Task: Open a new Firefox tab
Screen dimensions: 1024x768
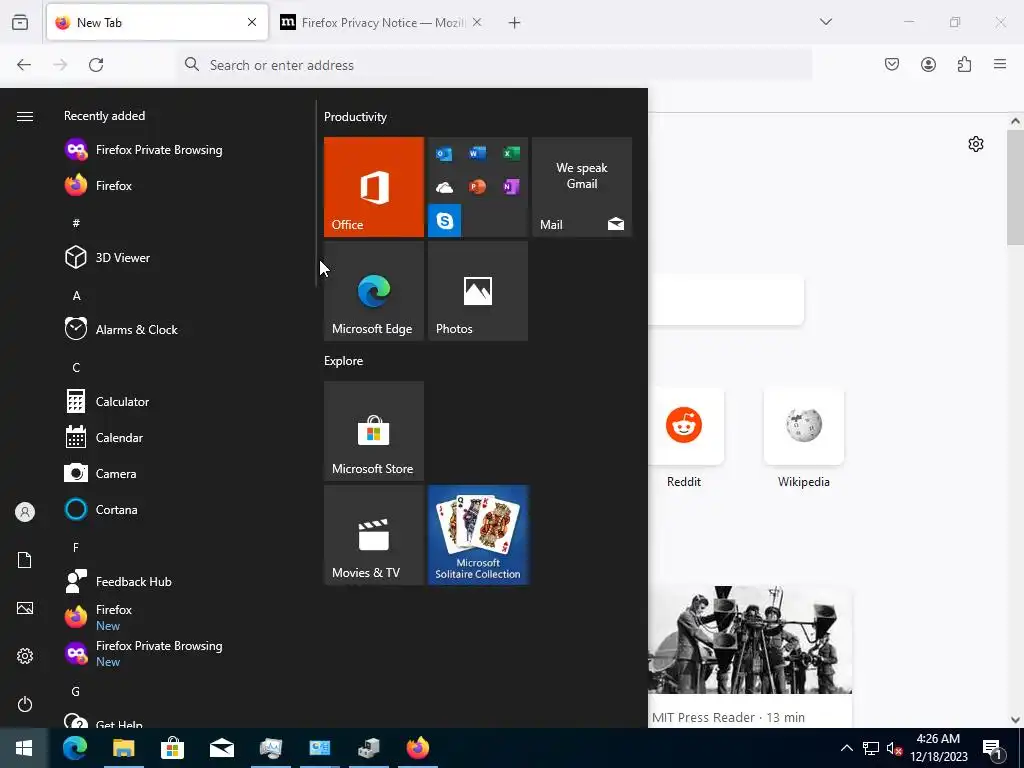Action: click(x=515, y=23)
